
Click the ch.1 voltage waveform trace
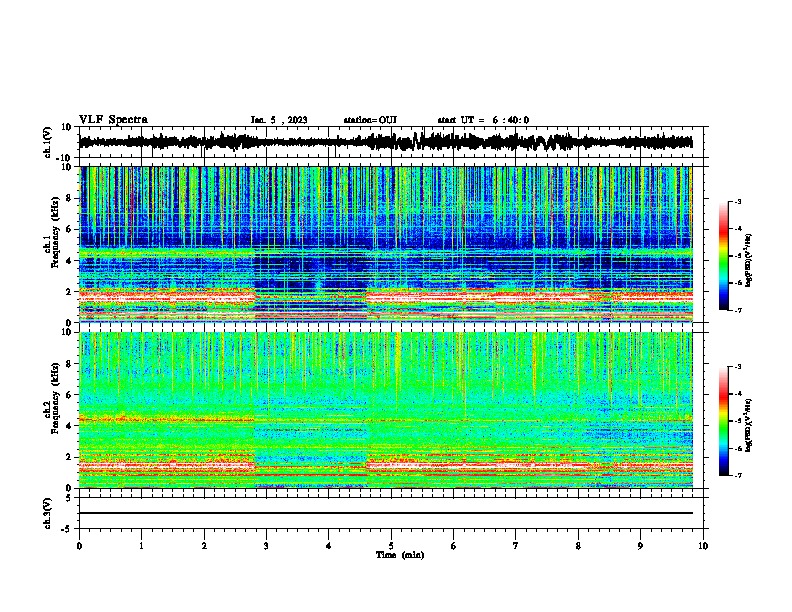[x=385, y=142]
